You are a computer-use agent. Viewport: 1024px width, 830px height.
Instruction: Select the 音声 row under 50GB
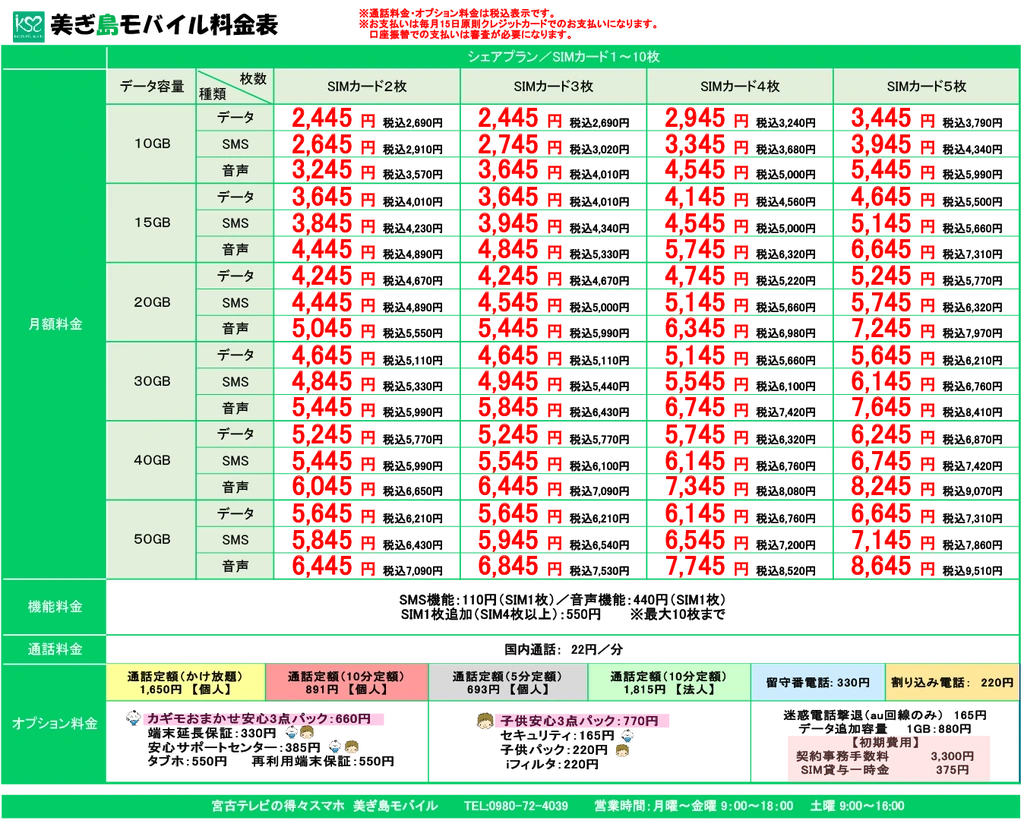236,566
